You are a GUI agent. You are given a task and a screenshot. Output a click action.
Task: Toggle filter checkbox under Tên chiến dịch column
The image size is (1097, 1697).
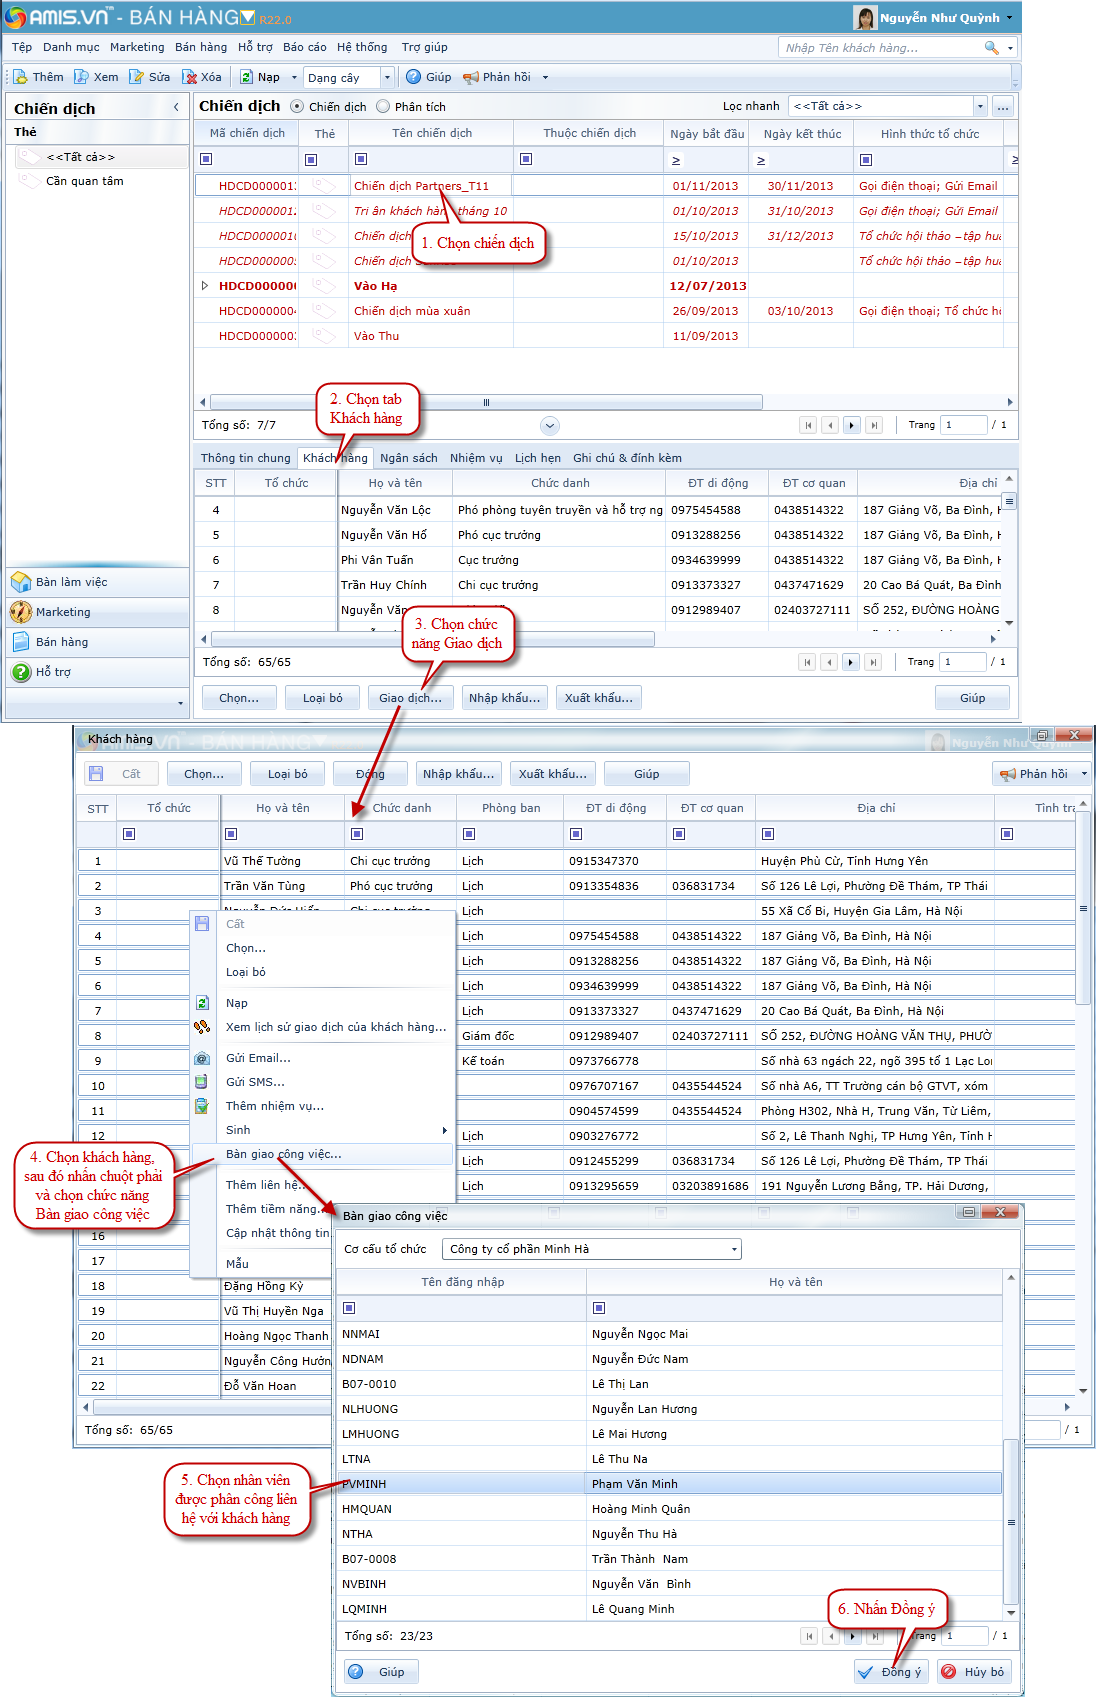tap(361, 159)
